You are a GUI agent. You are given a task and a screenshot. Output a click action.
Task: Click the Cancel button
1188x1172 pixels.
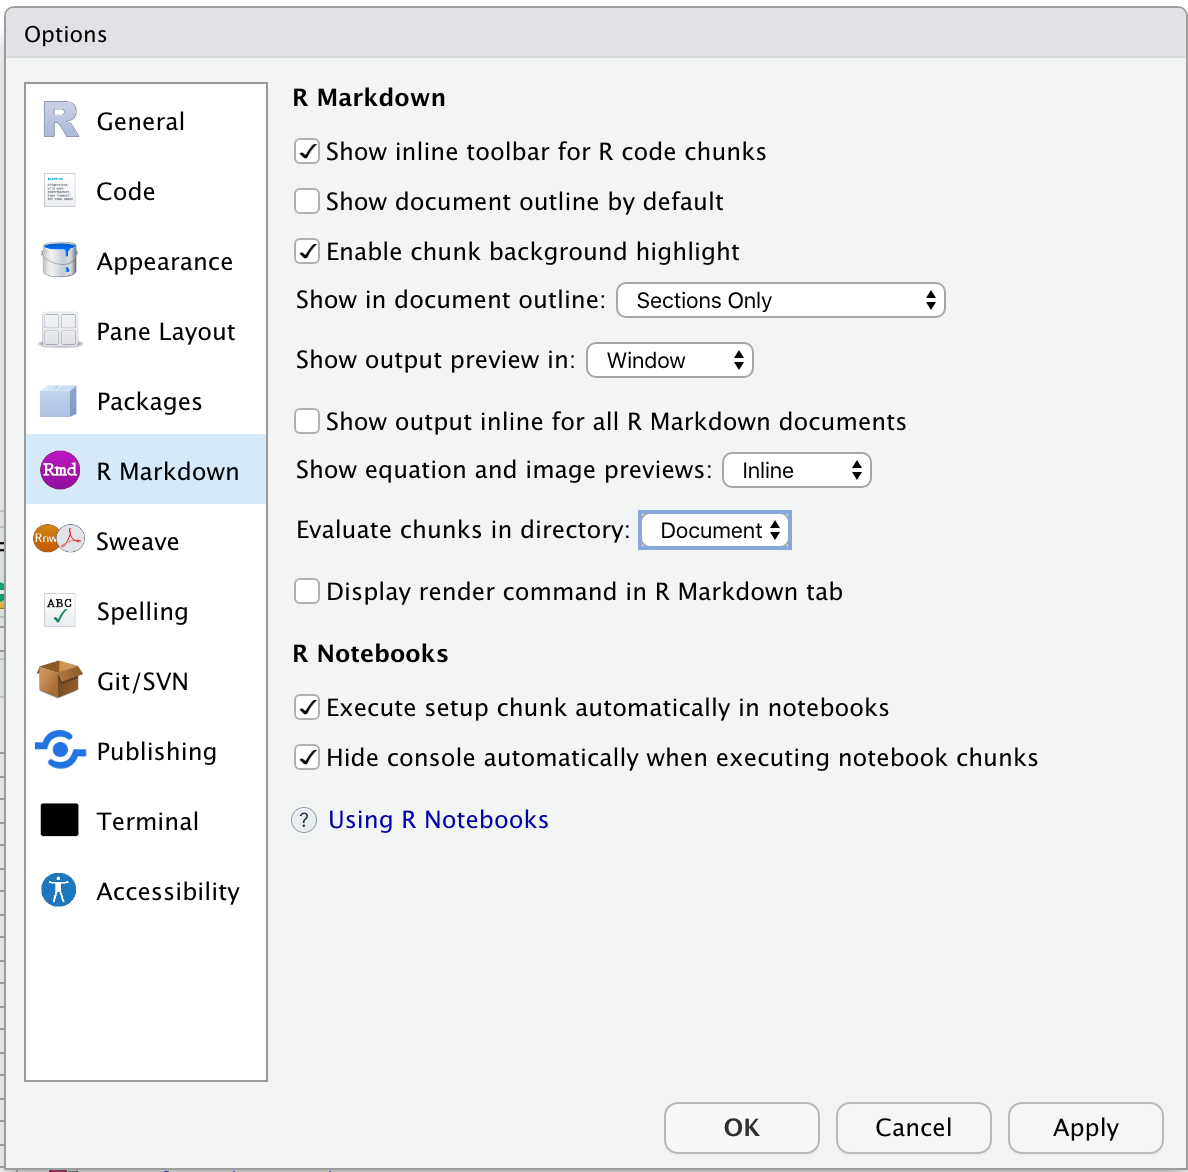913,1127
